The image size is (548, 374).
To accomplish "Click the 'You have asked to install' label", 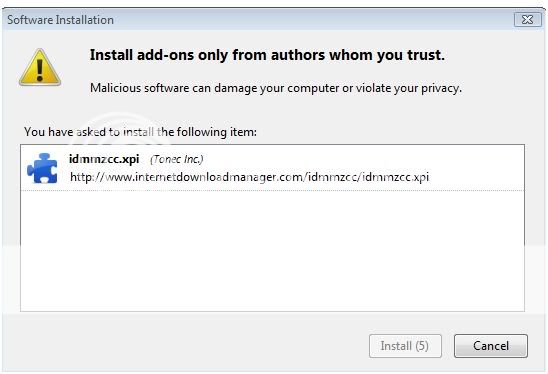I will (x=140, y=132).
